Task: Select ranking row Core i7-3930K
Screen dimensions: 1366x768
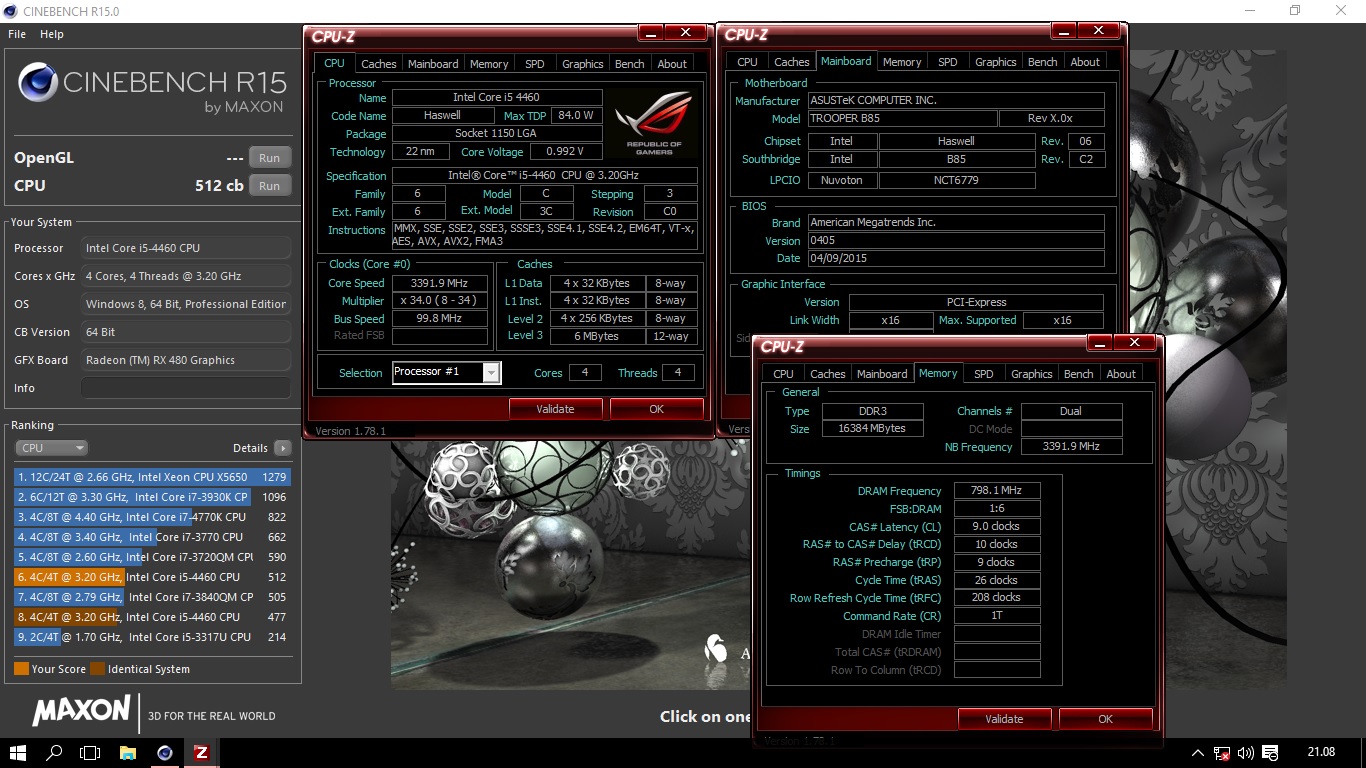Action: tap(152, 497)
